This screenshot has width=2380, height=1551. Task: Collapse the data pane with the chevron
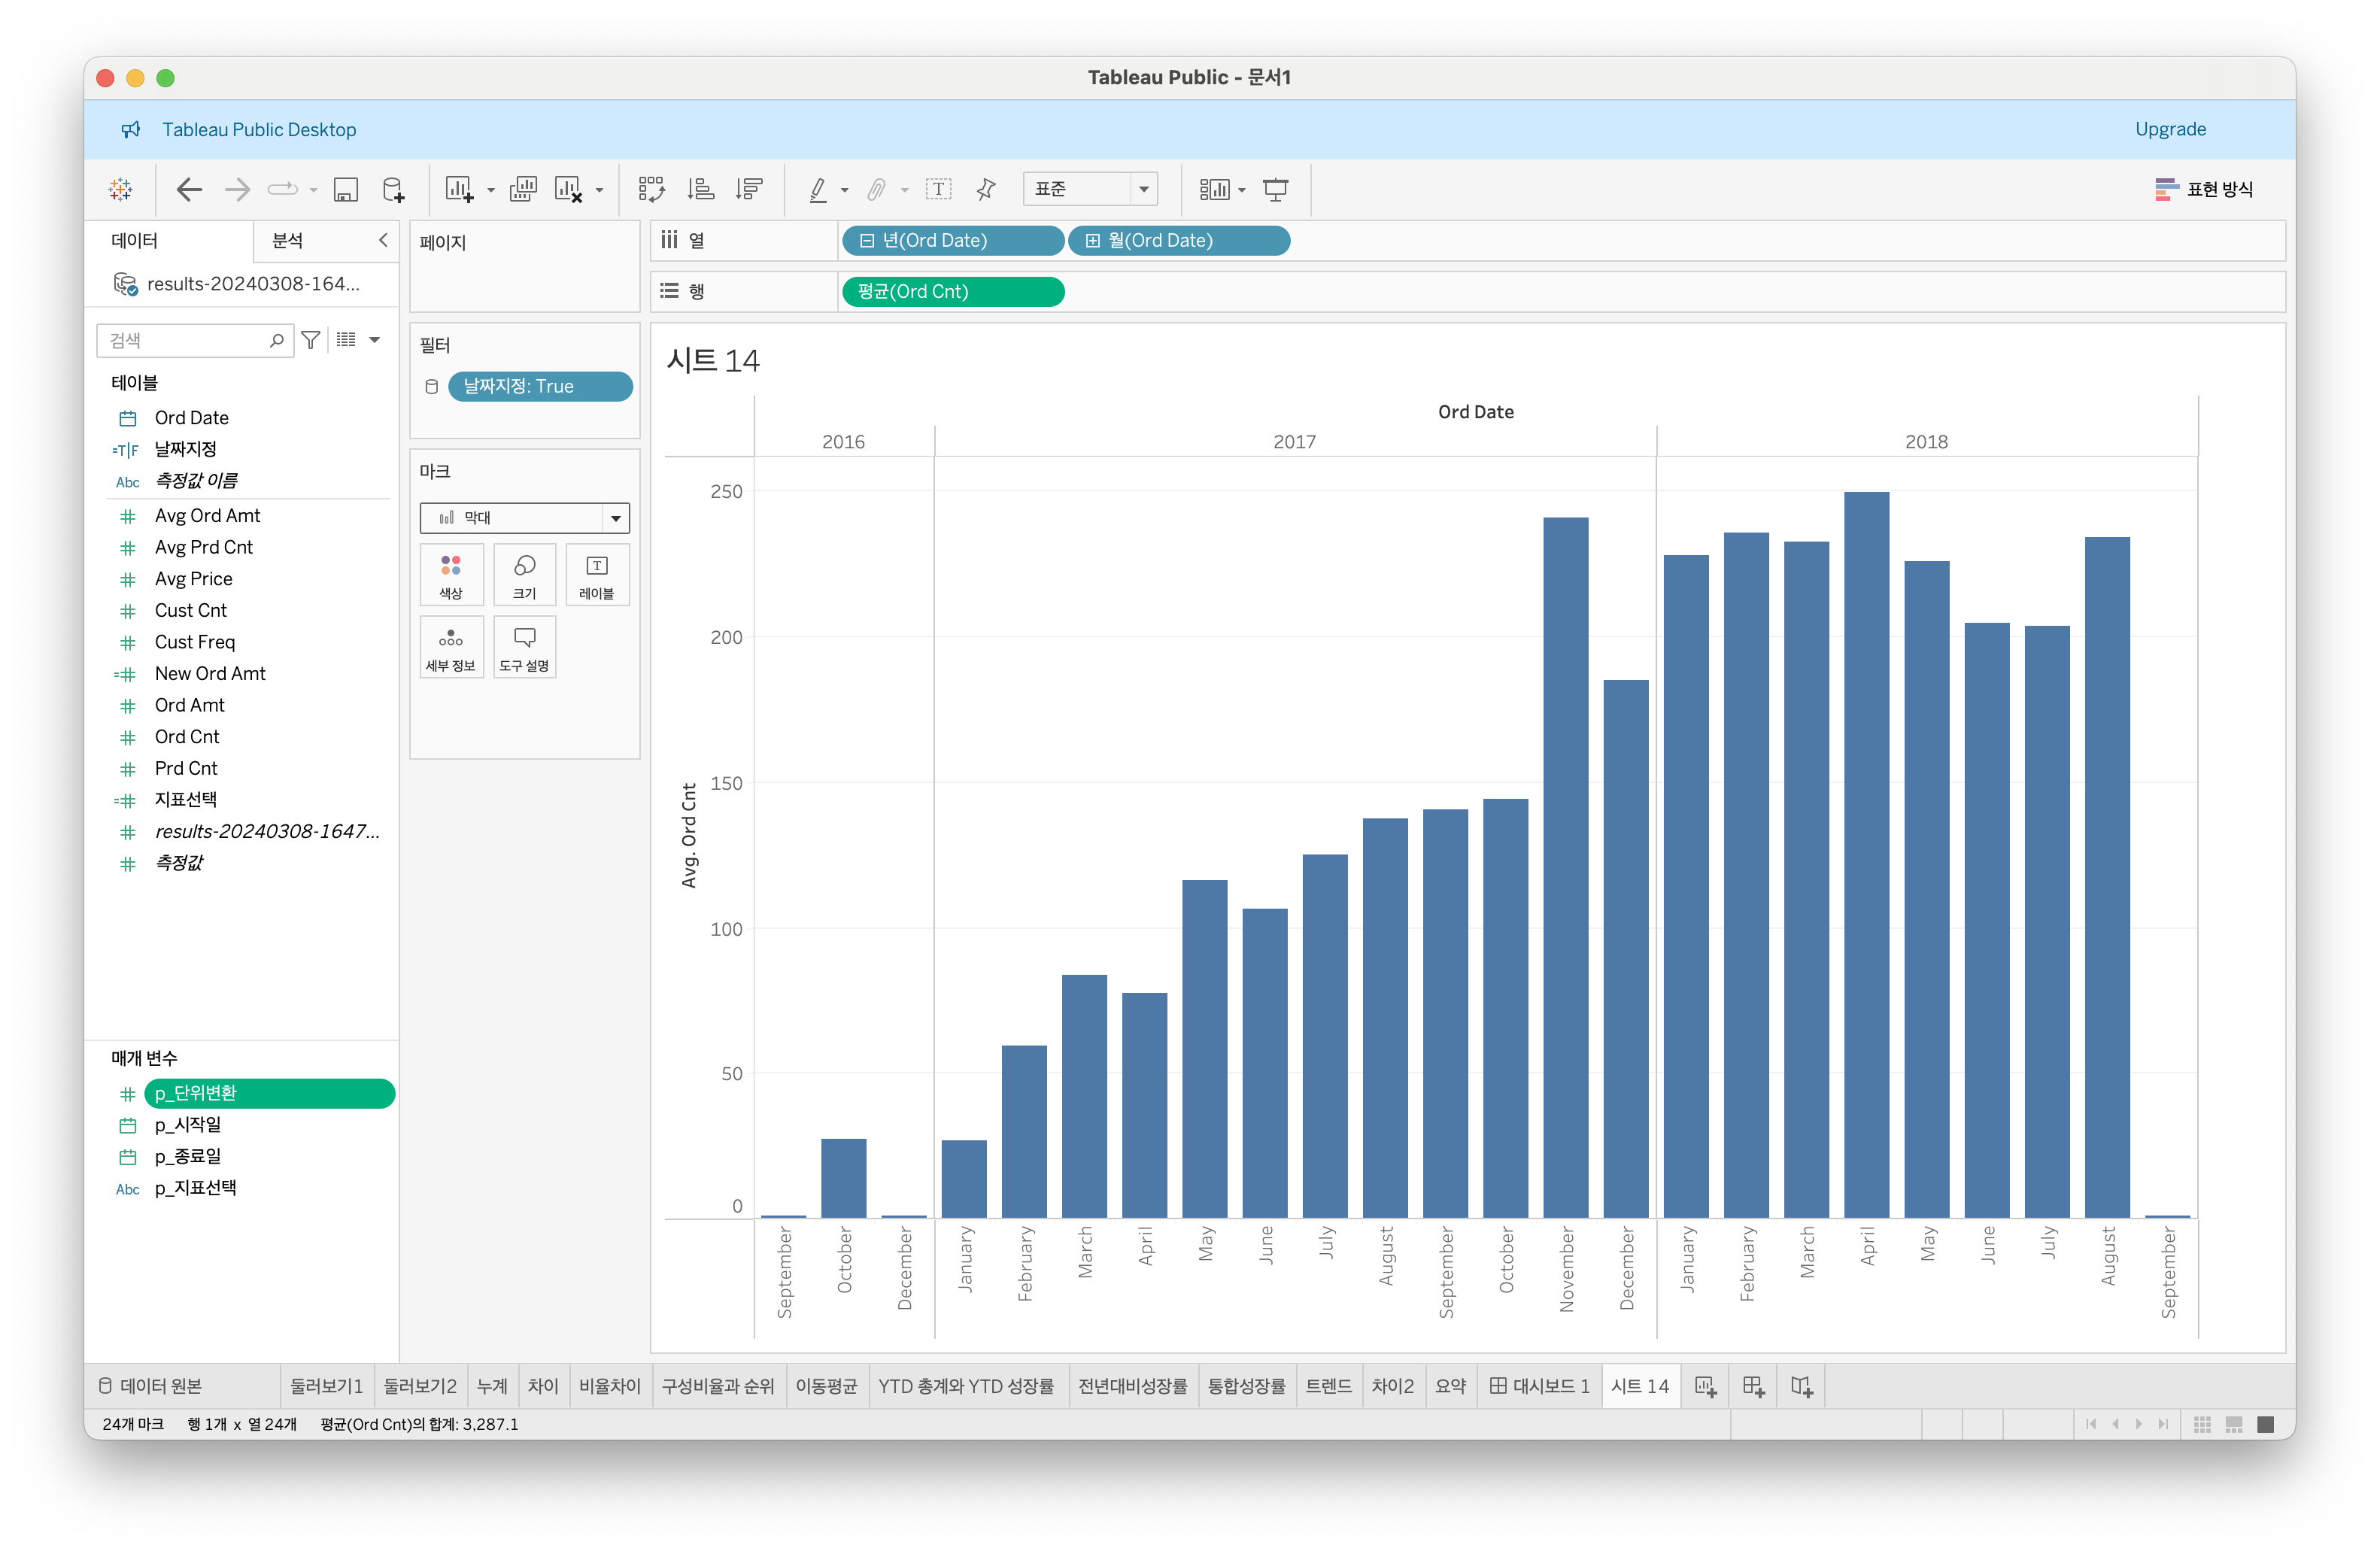(383, 240)
